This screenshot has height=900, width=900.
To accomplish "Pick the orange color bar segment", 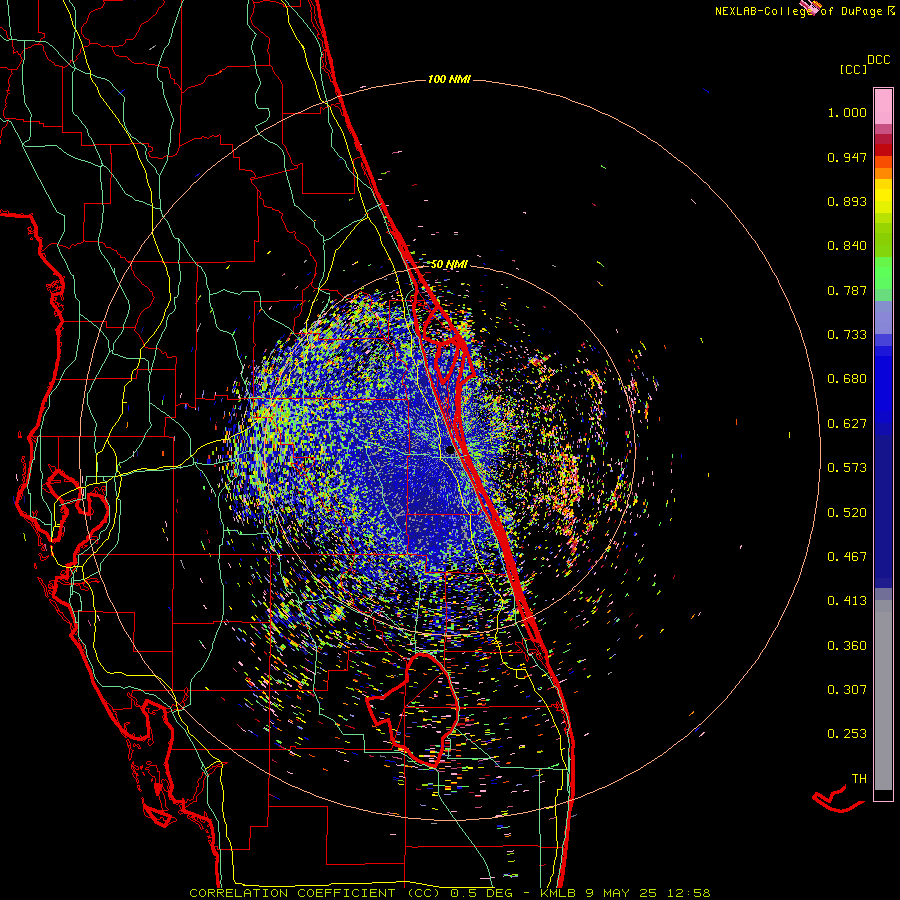I will (883, 173).
